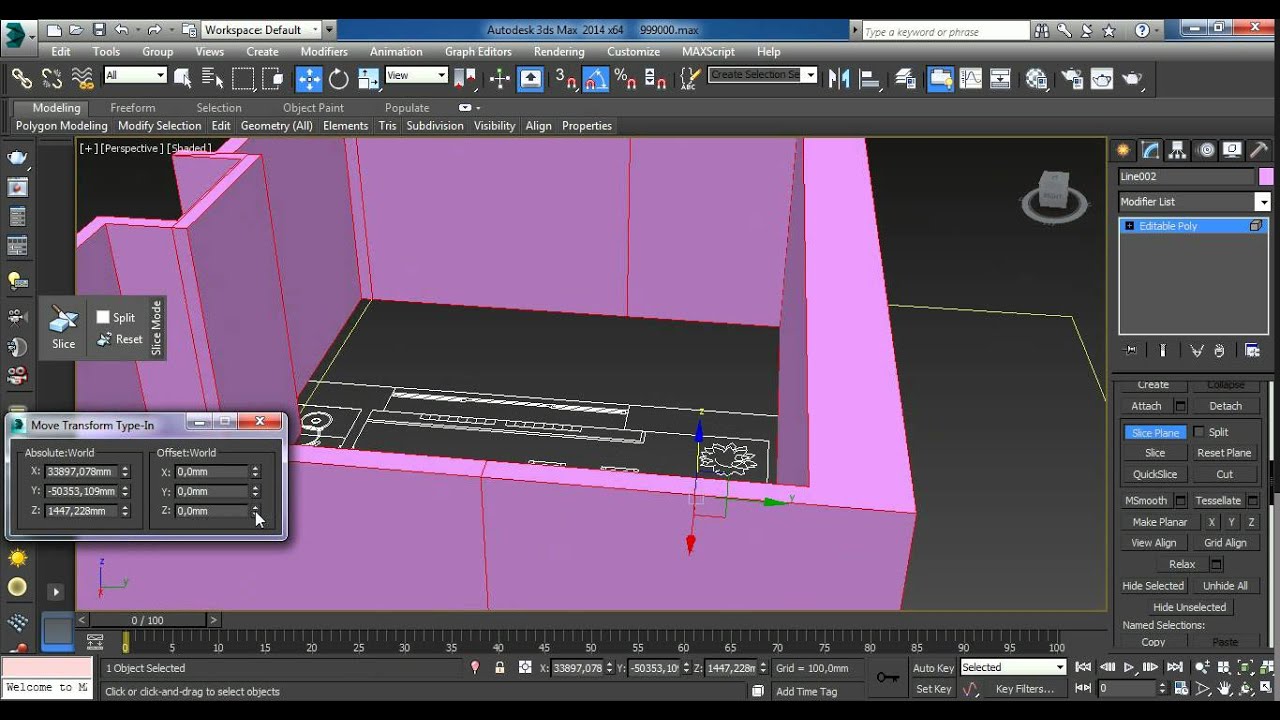The image size is (1280, 720).
Task: Click the QuickSlice button
Action: [1154, 474]
